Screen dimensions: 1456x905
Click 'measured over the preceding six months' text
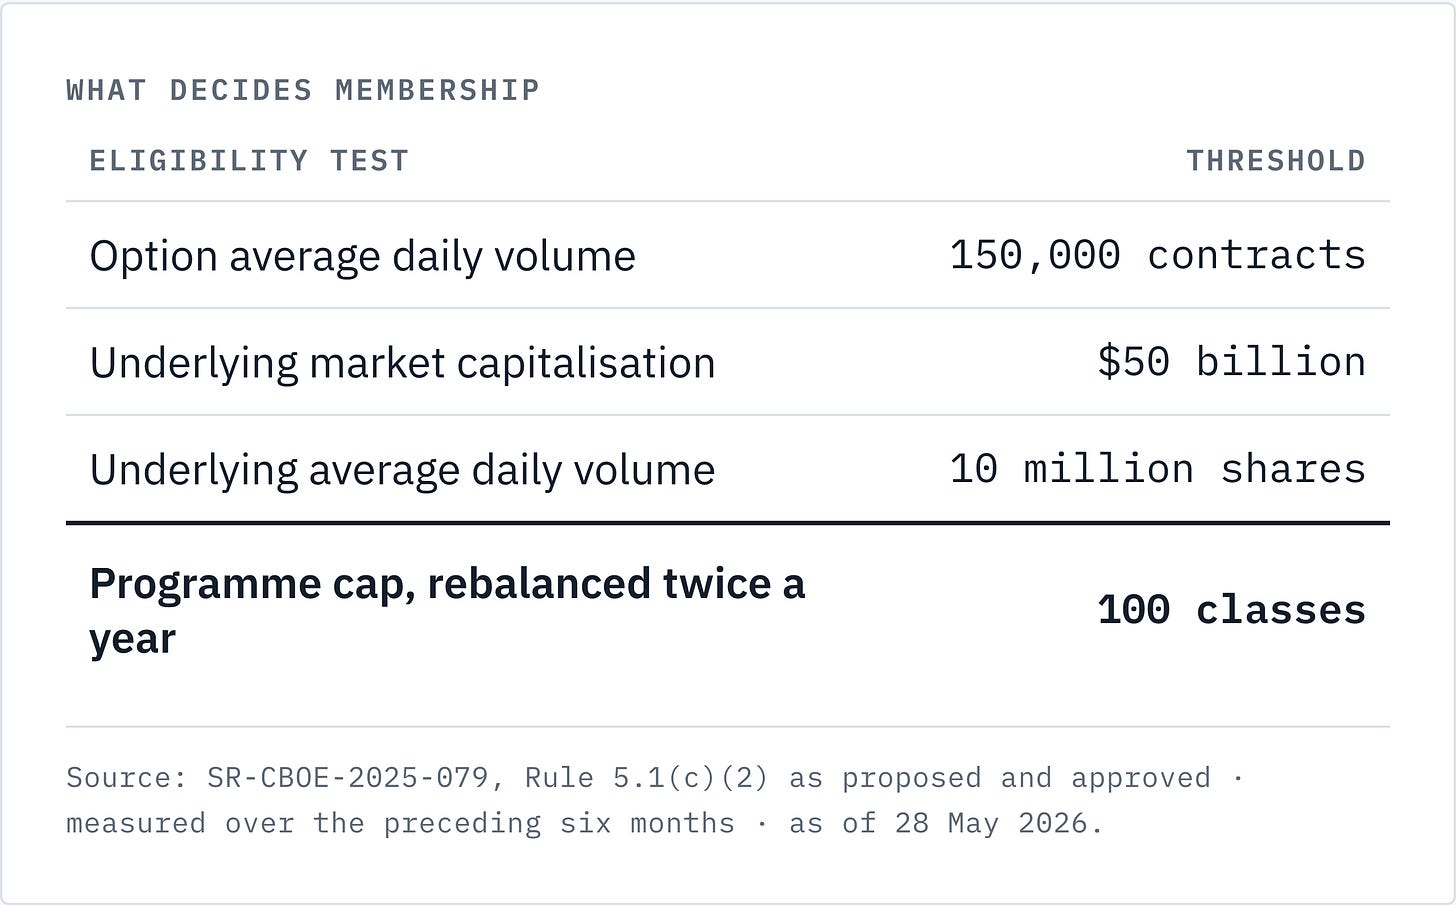pyautogui.click(x=400, y=823)
